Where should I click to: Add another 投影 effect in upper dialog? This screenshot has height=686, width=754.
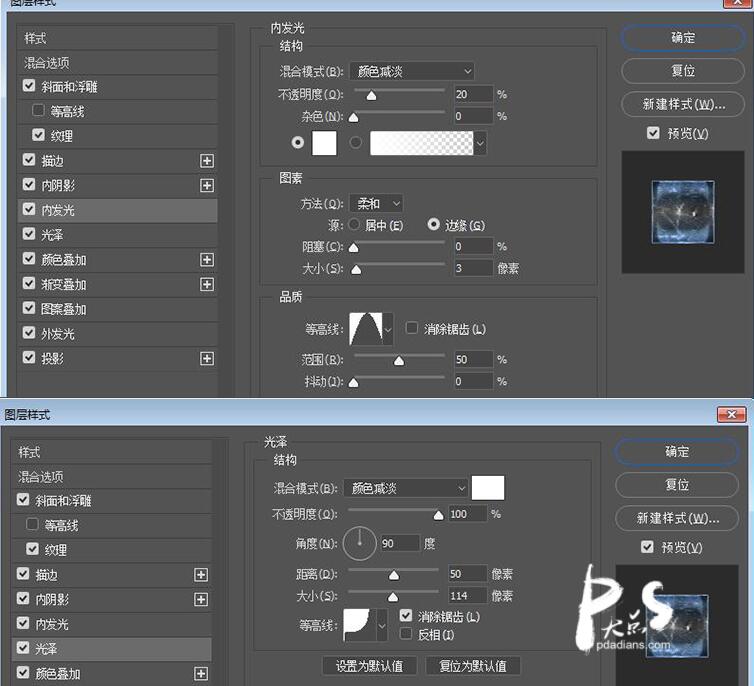[x=207, y=359]
